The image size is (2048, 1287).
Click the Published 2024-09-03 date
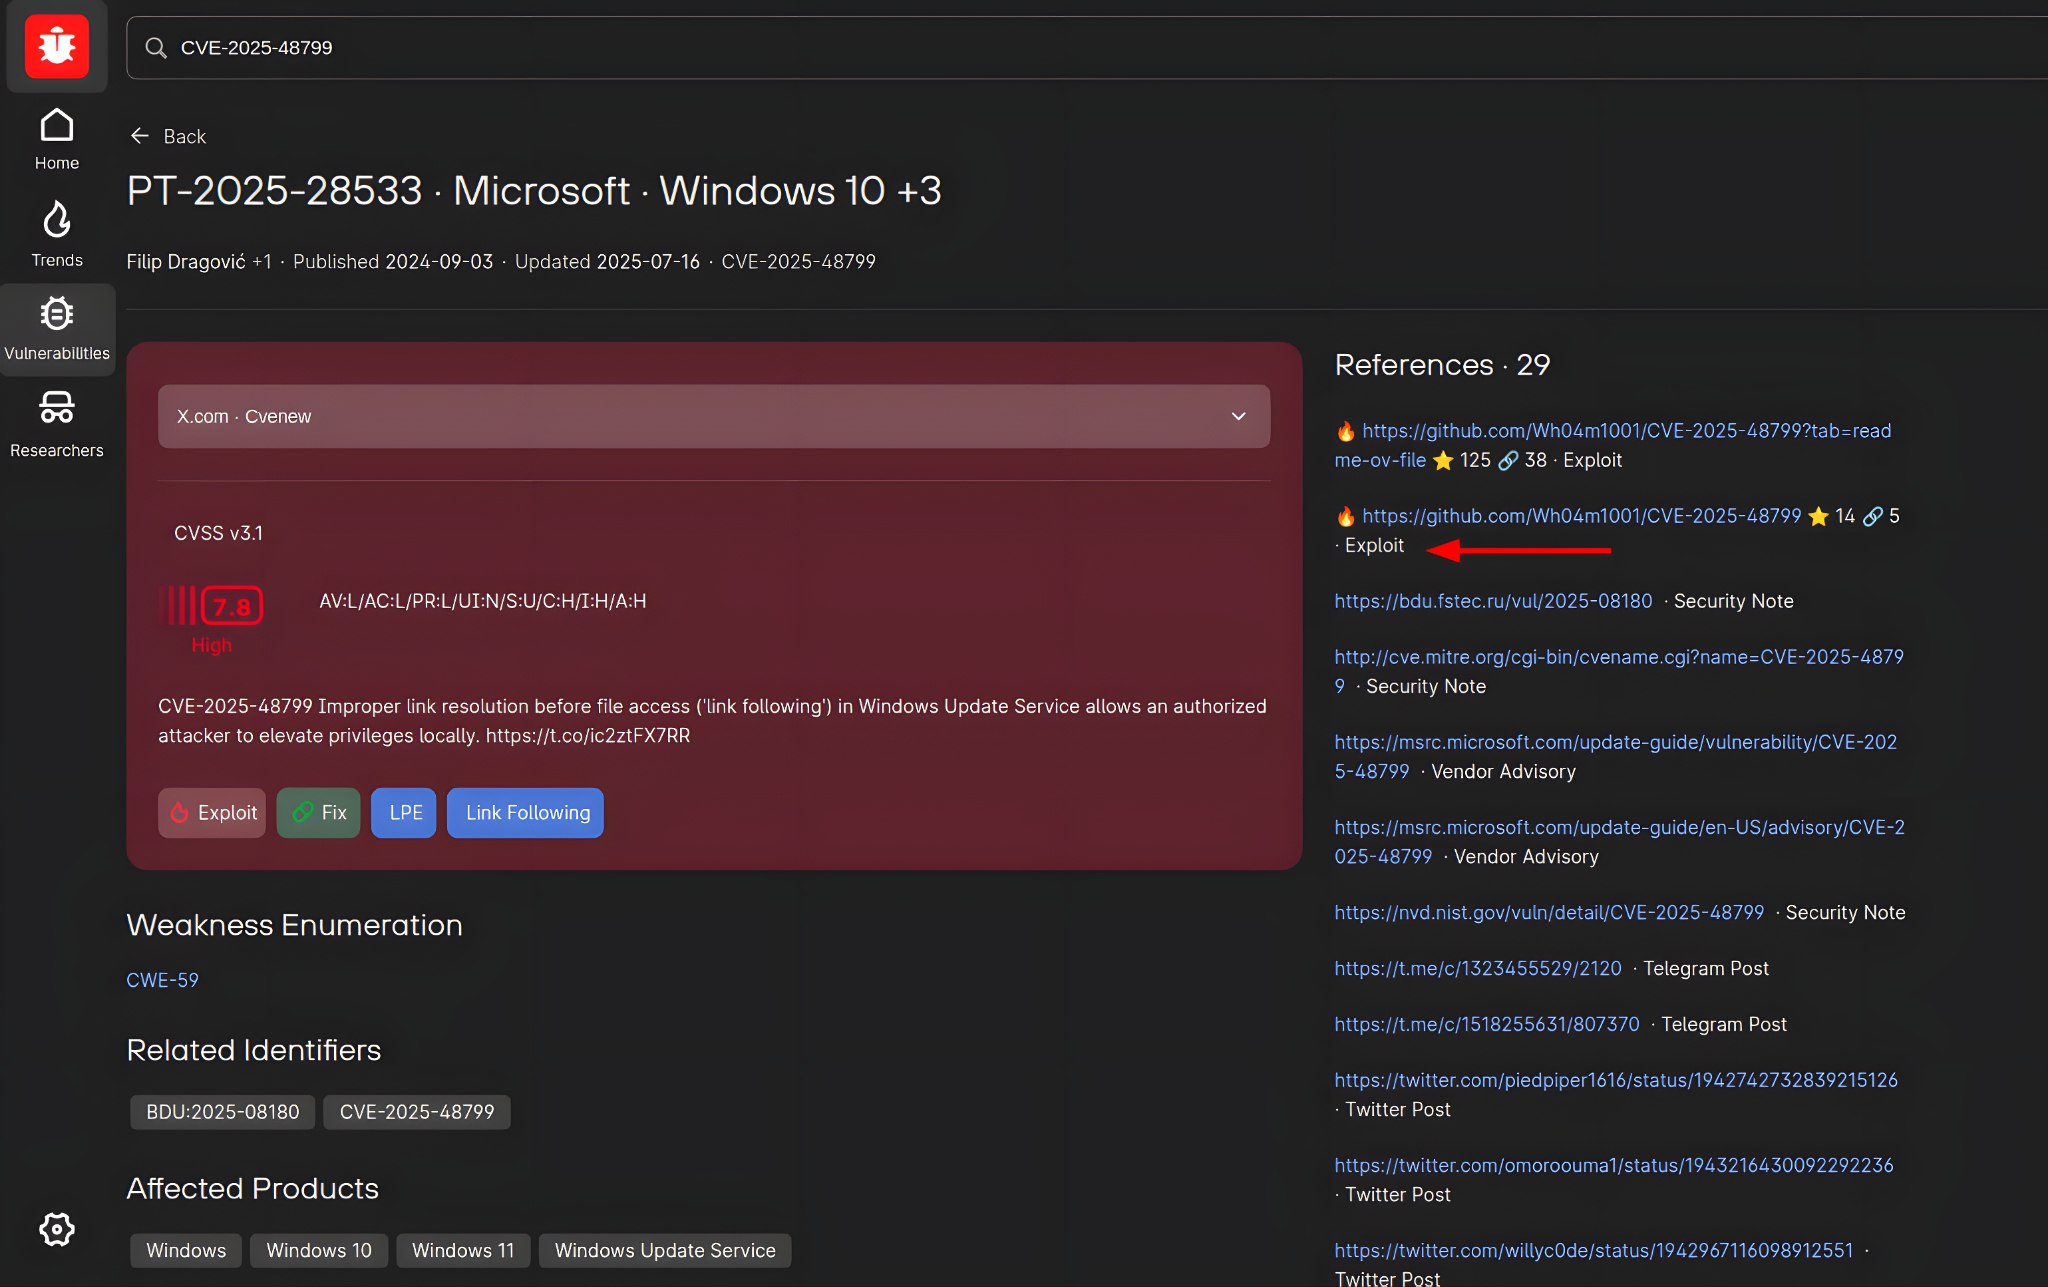click(393, 262)
